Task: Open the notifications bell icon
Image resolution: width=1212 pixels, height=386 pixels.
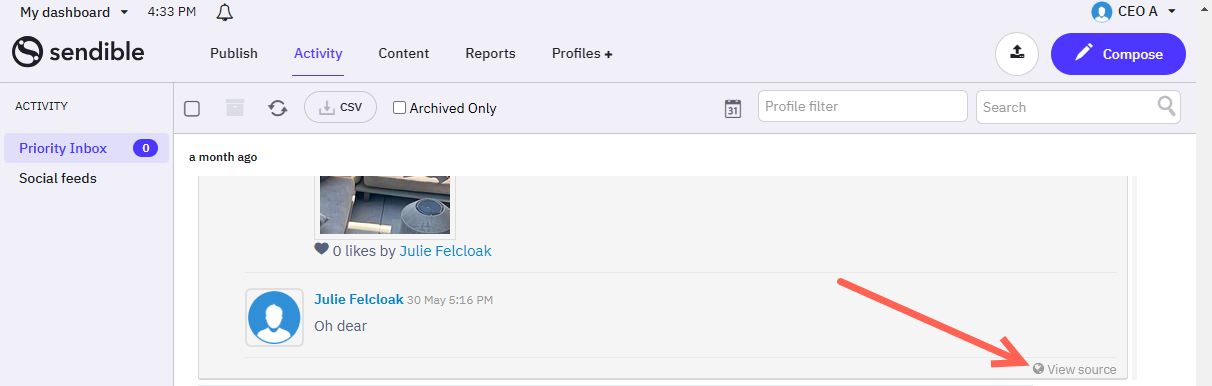Action: [225, 13]
